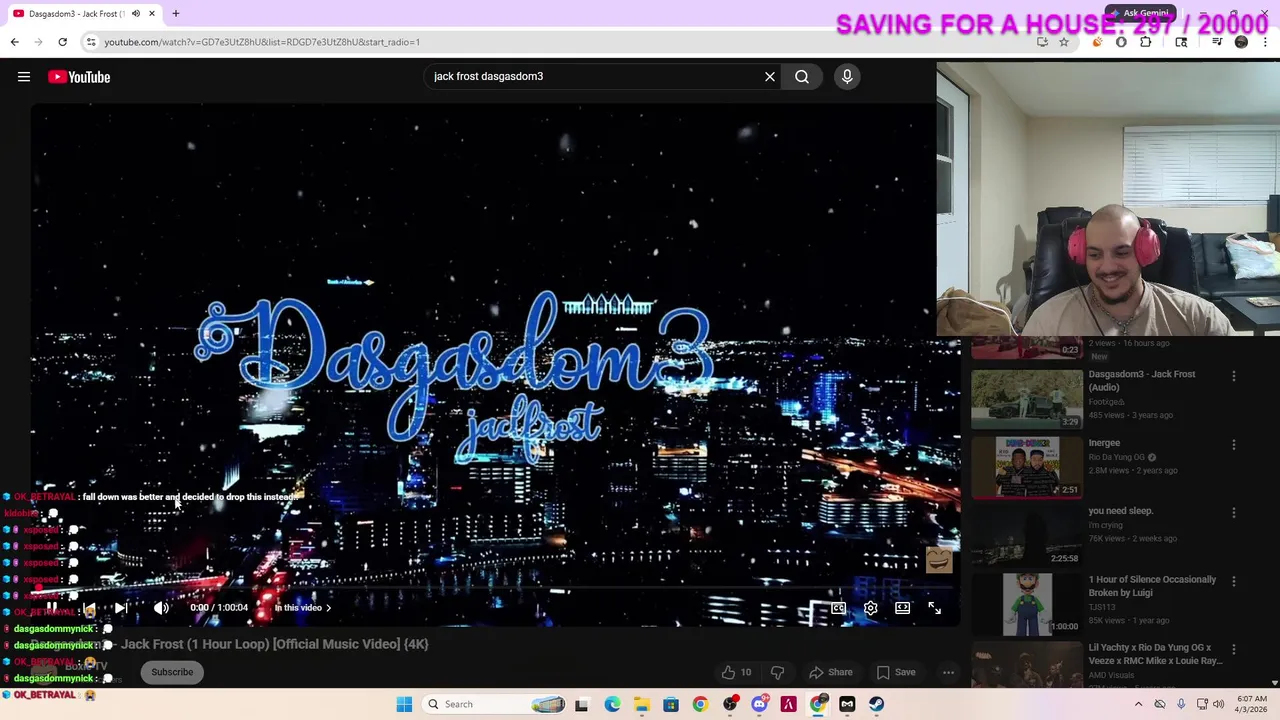Mute tab via speaker icon on tab

pos(135,14)
